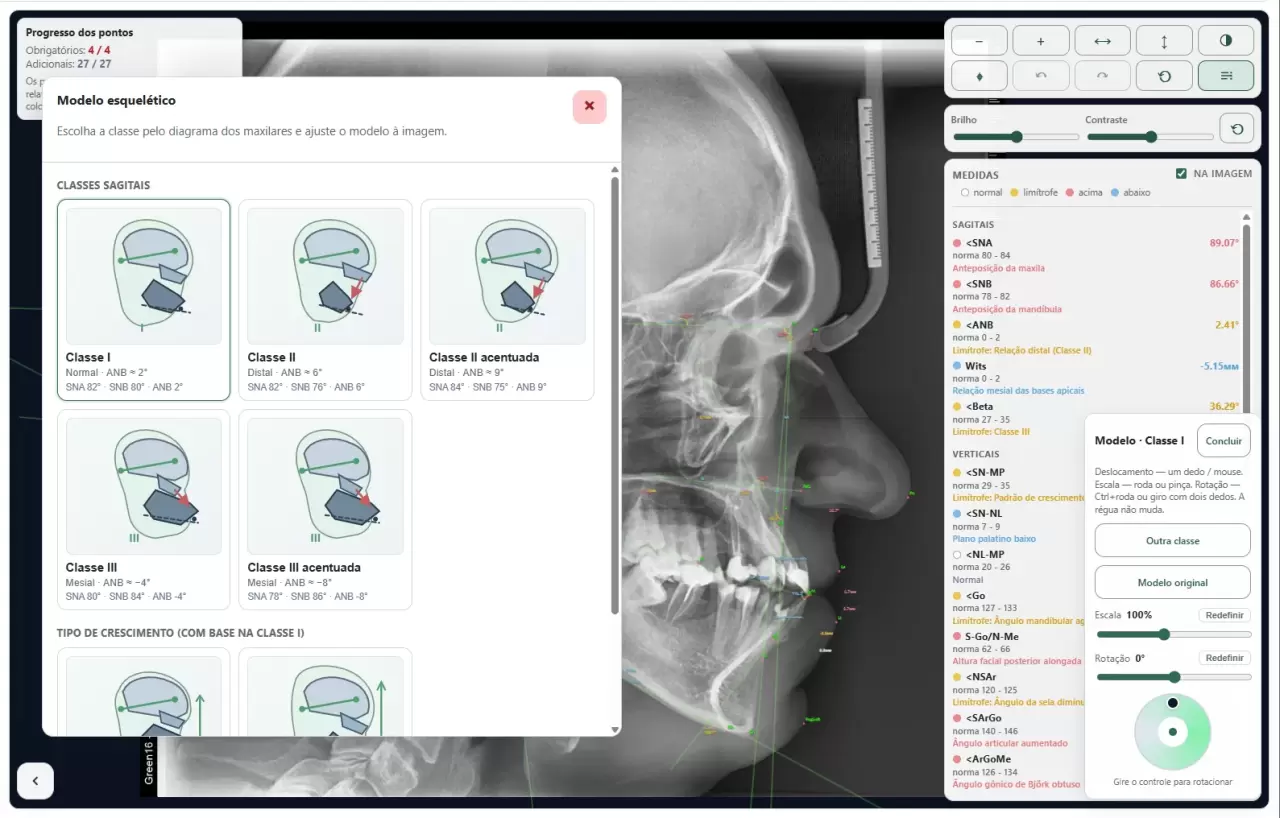Click the <NSAr measurement row
The image size is (1280, 818).
tap(1017, 689)
